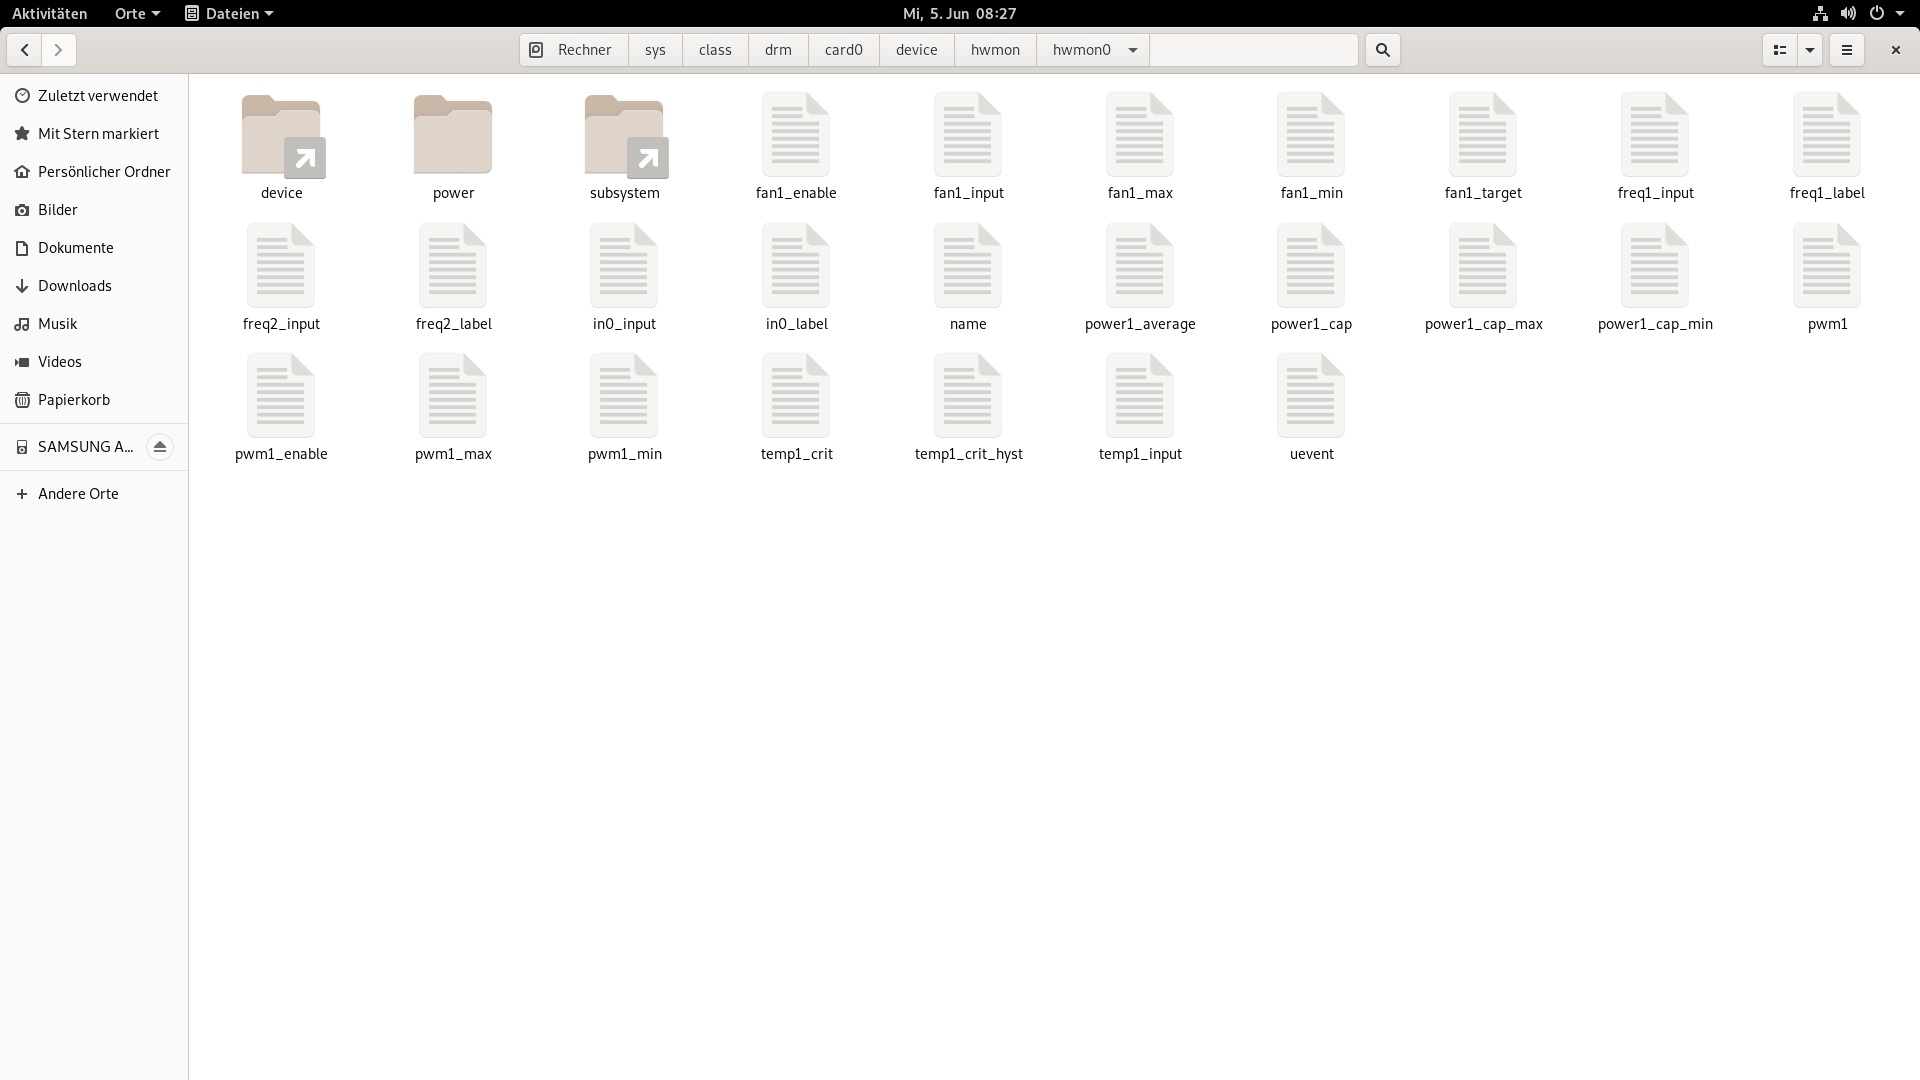Open the Orte menu in top bar
This screenshot has height=1080, width=1920.
point(137,13)
